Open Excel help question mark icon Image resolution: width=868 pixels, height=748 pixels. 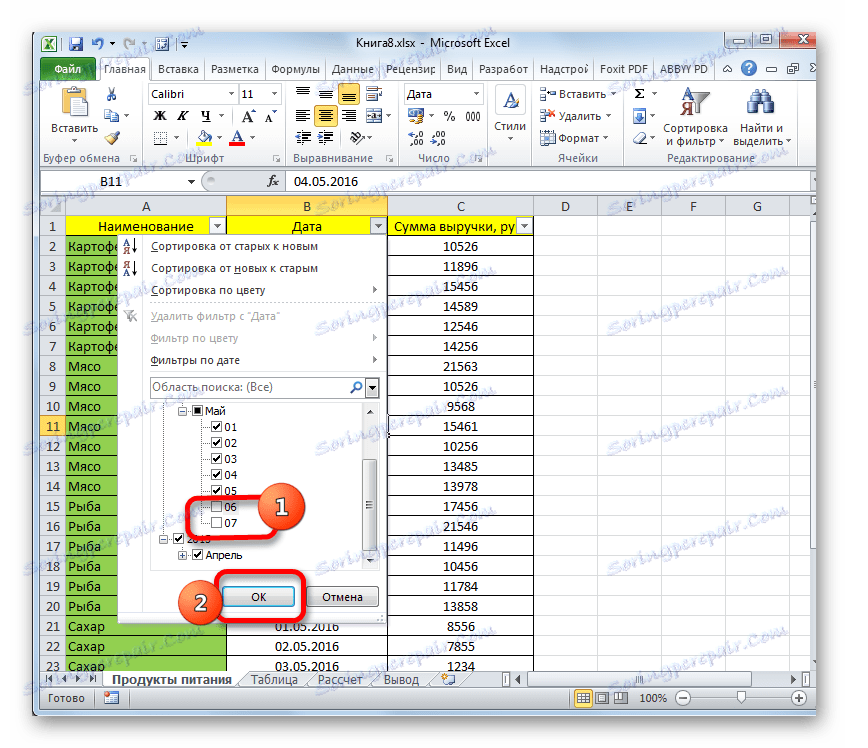coord(748,69)
